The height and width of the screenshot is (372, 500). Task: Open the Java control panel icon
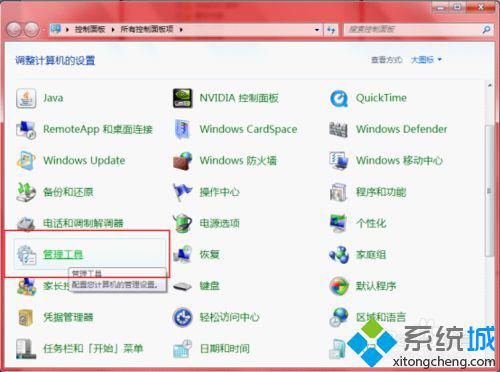[x=26, y=98]
